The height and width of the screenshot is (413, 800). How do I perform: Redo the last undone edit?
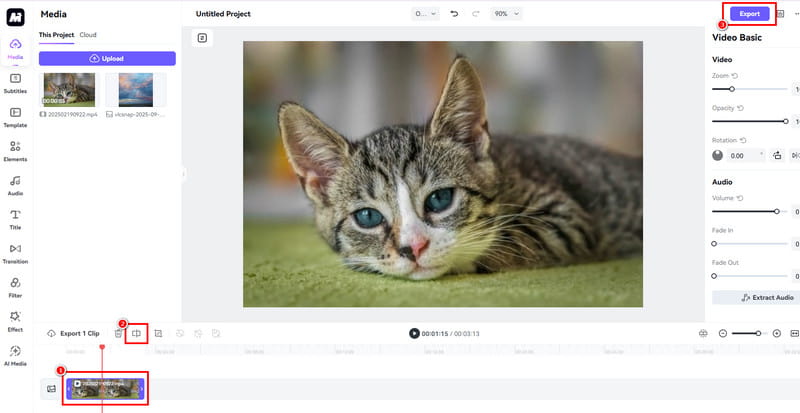pyautogui.click(x=476, y=14)
